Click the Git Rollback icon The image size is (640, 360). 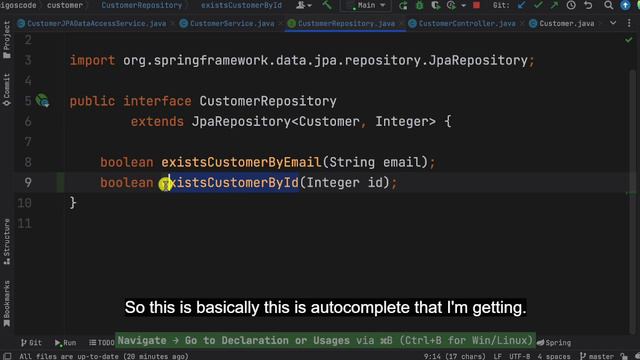pos(588,5)
